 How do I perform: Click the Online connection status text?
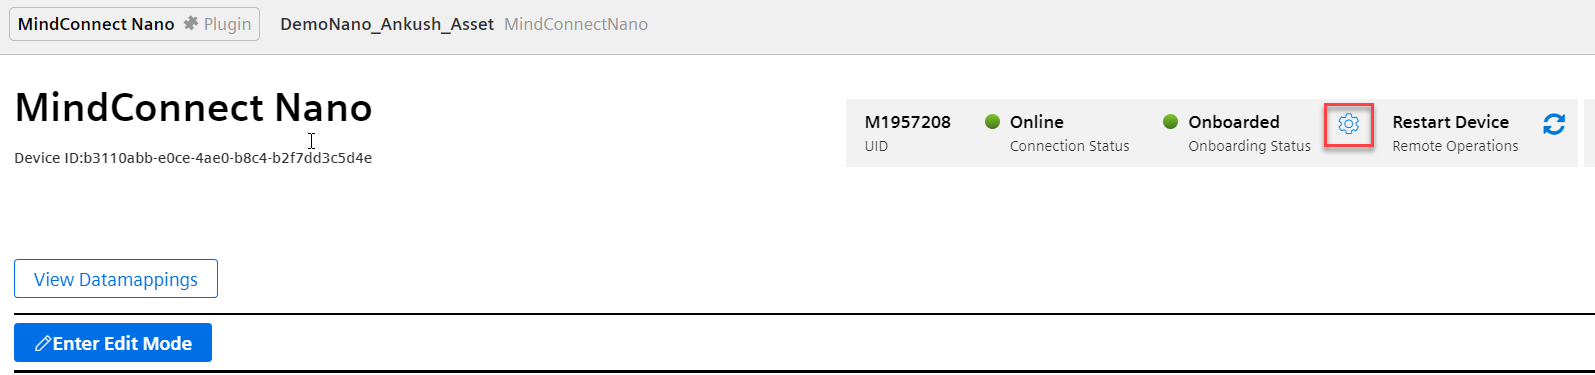pos(1037,122)
